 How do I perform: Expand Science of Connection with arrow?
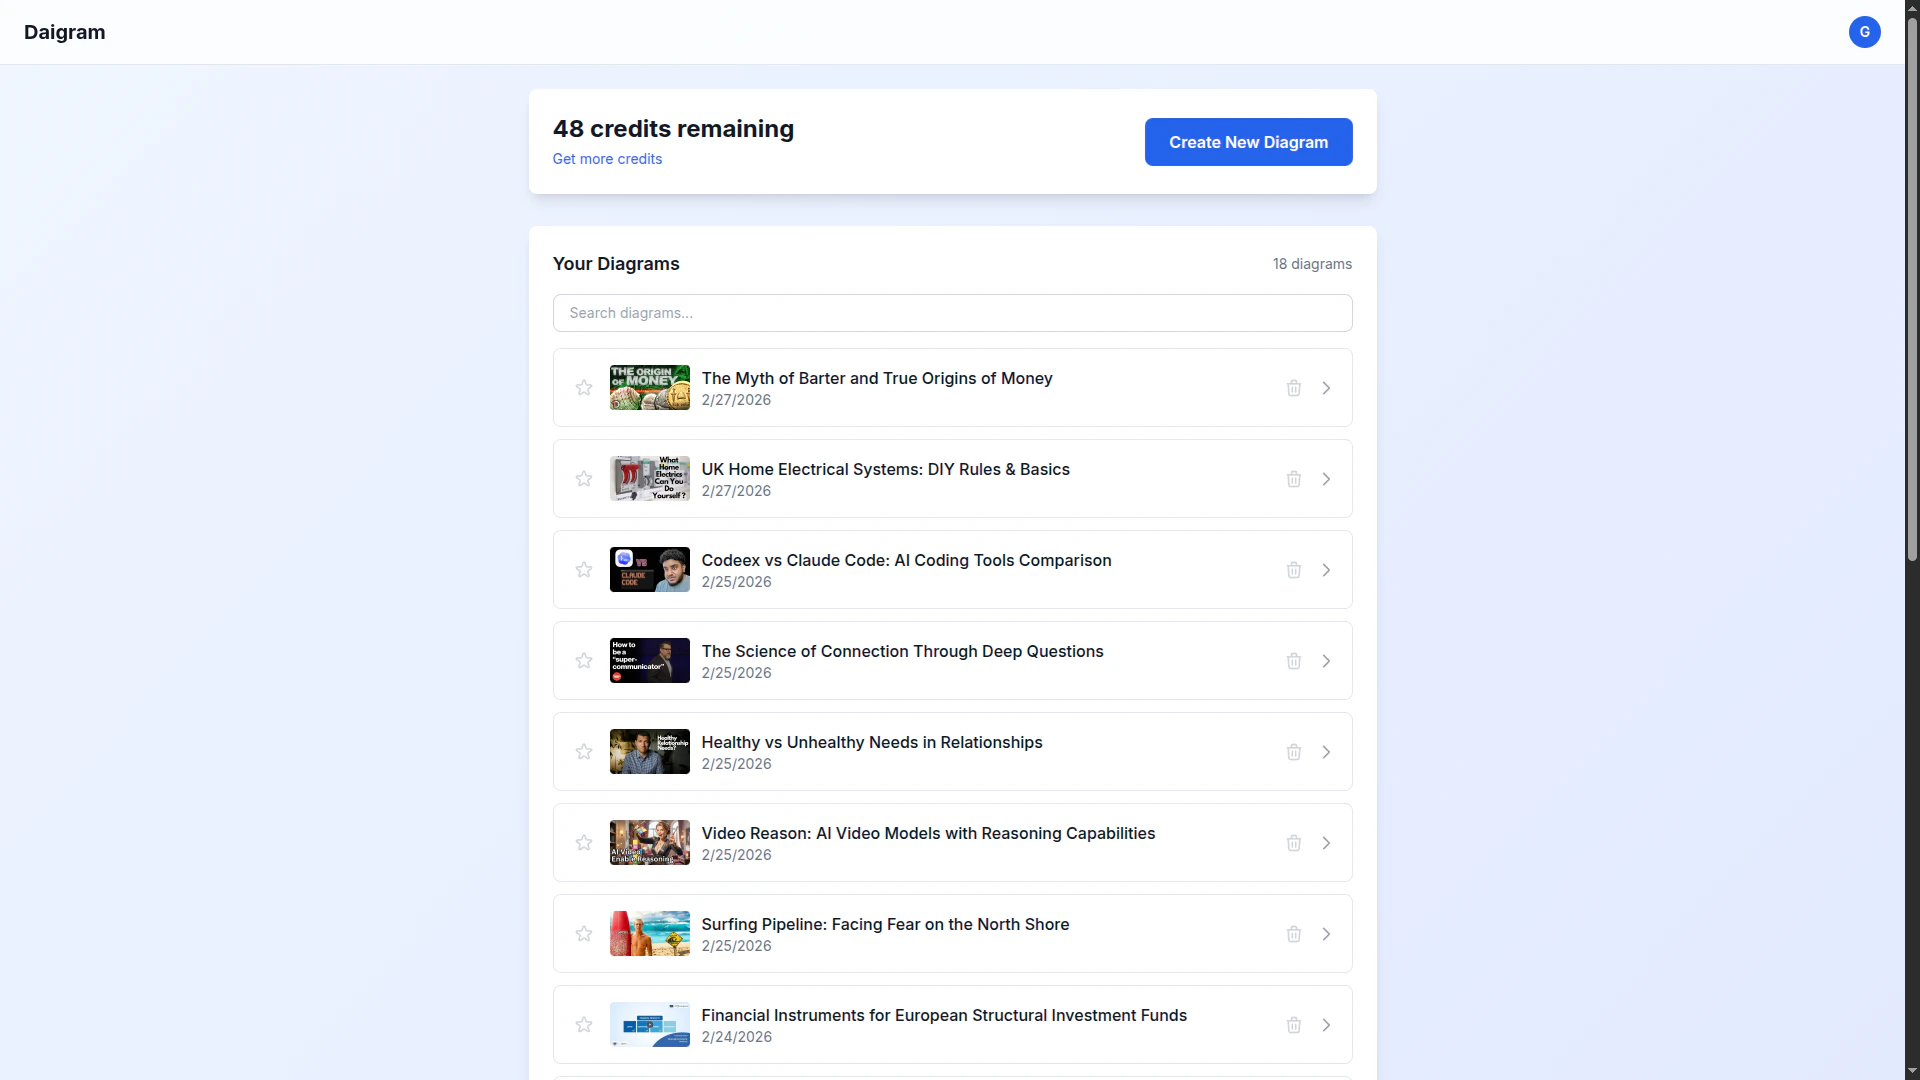(x=1326, y=661)
